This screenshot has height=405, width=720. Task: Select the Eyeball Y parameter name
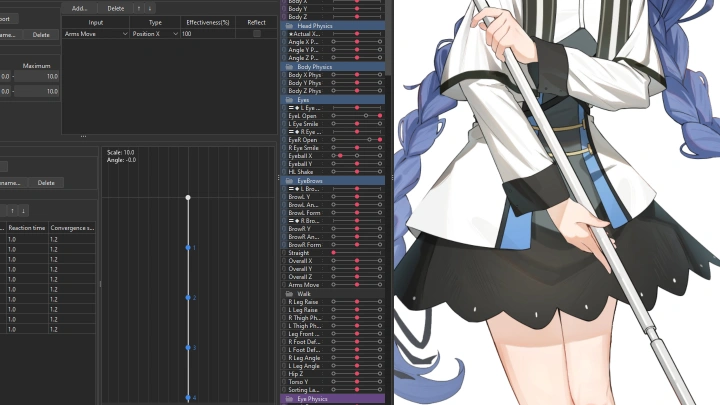[x=300, y=164]
